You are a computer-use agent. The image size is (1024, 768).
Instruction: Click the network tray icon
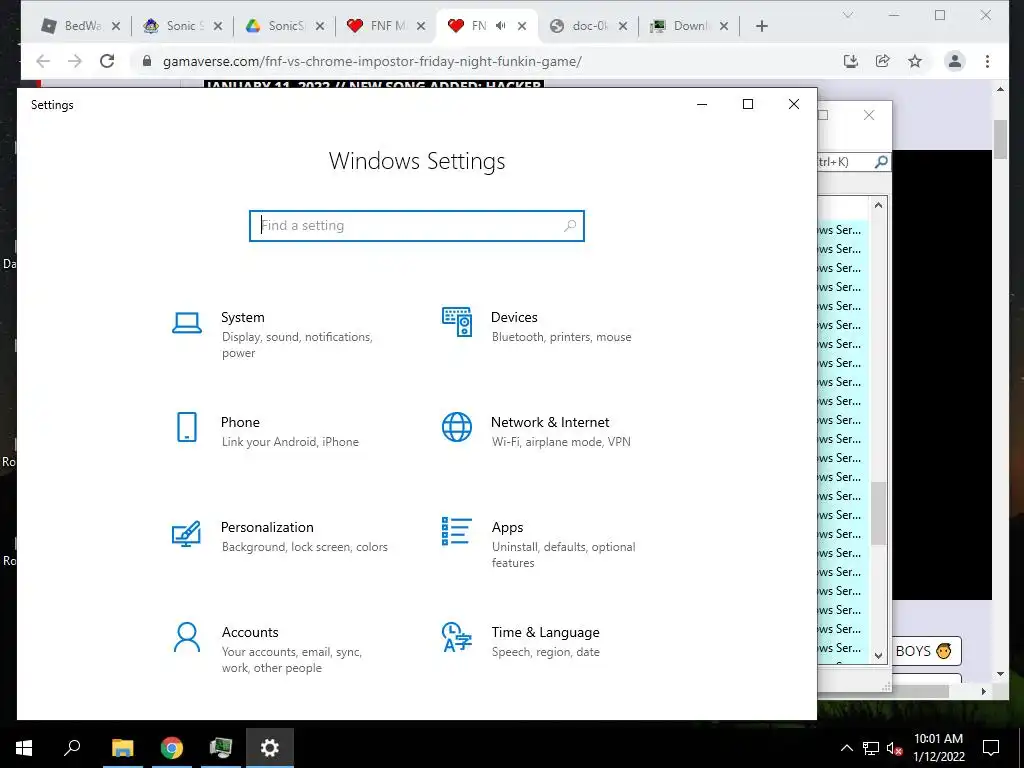(x=871, y=748)
